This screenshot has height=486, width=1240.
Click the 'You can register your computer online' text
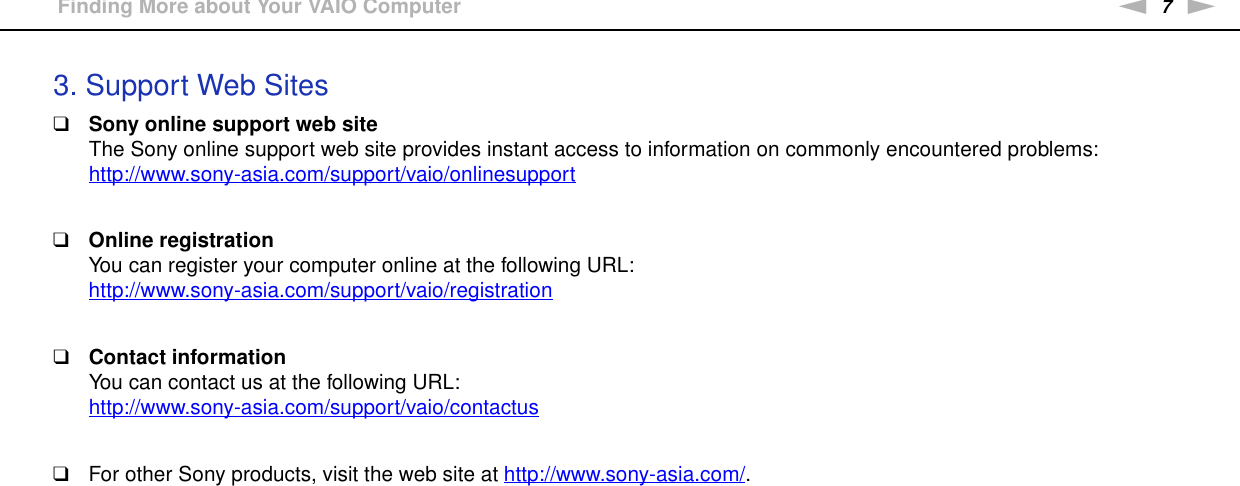[x=360, y=266]
